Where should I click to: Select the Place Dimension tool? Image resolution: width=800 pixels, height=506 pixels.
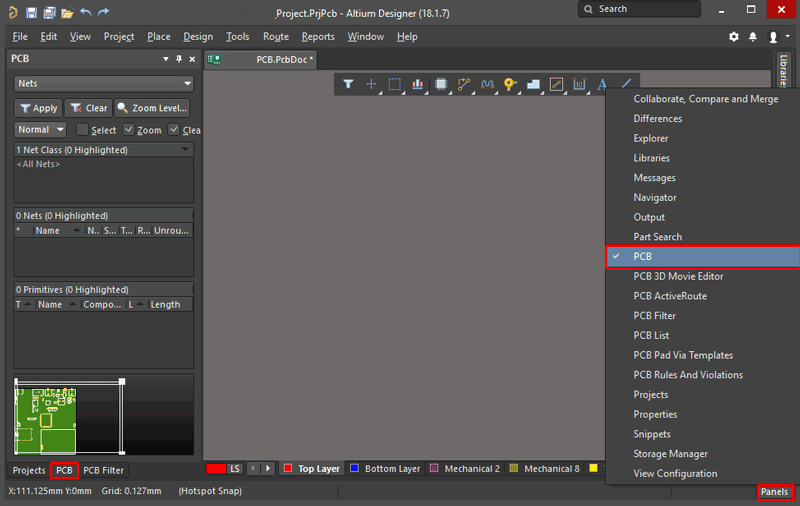click(x=579, y=84)
